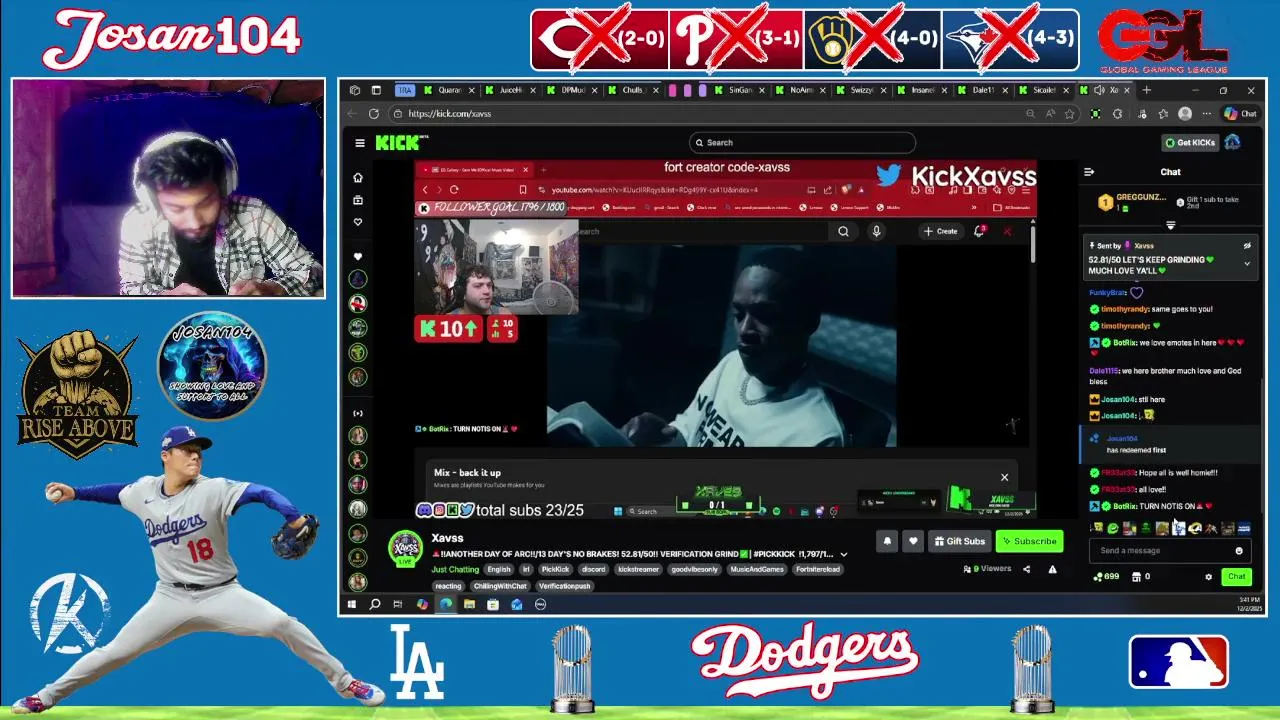Select the MusicAndGames tag
This screenshot has height=720, width=1280.
click(756, 570)
